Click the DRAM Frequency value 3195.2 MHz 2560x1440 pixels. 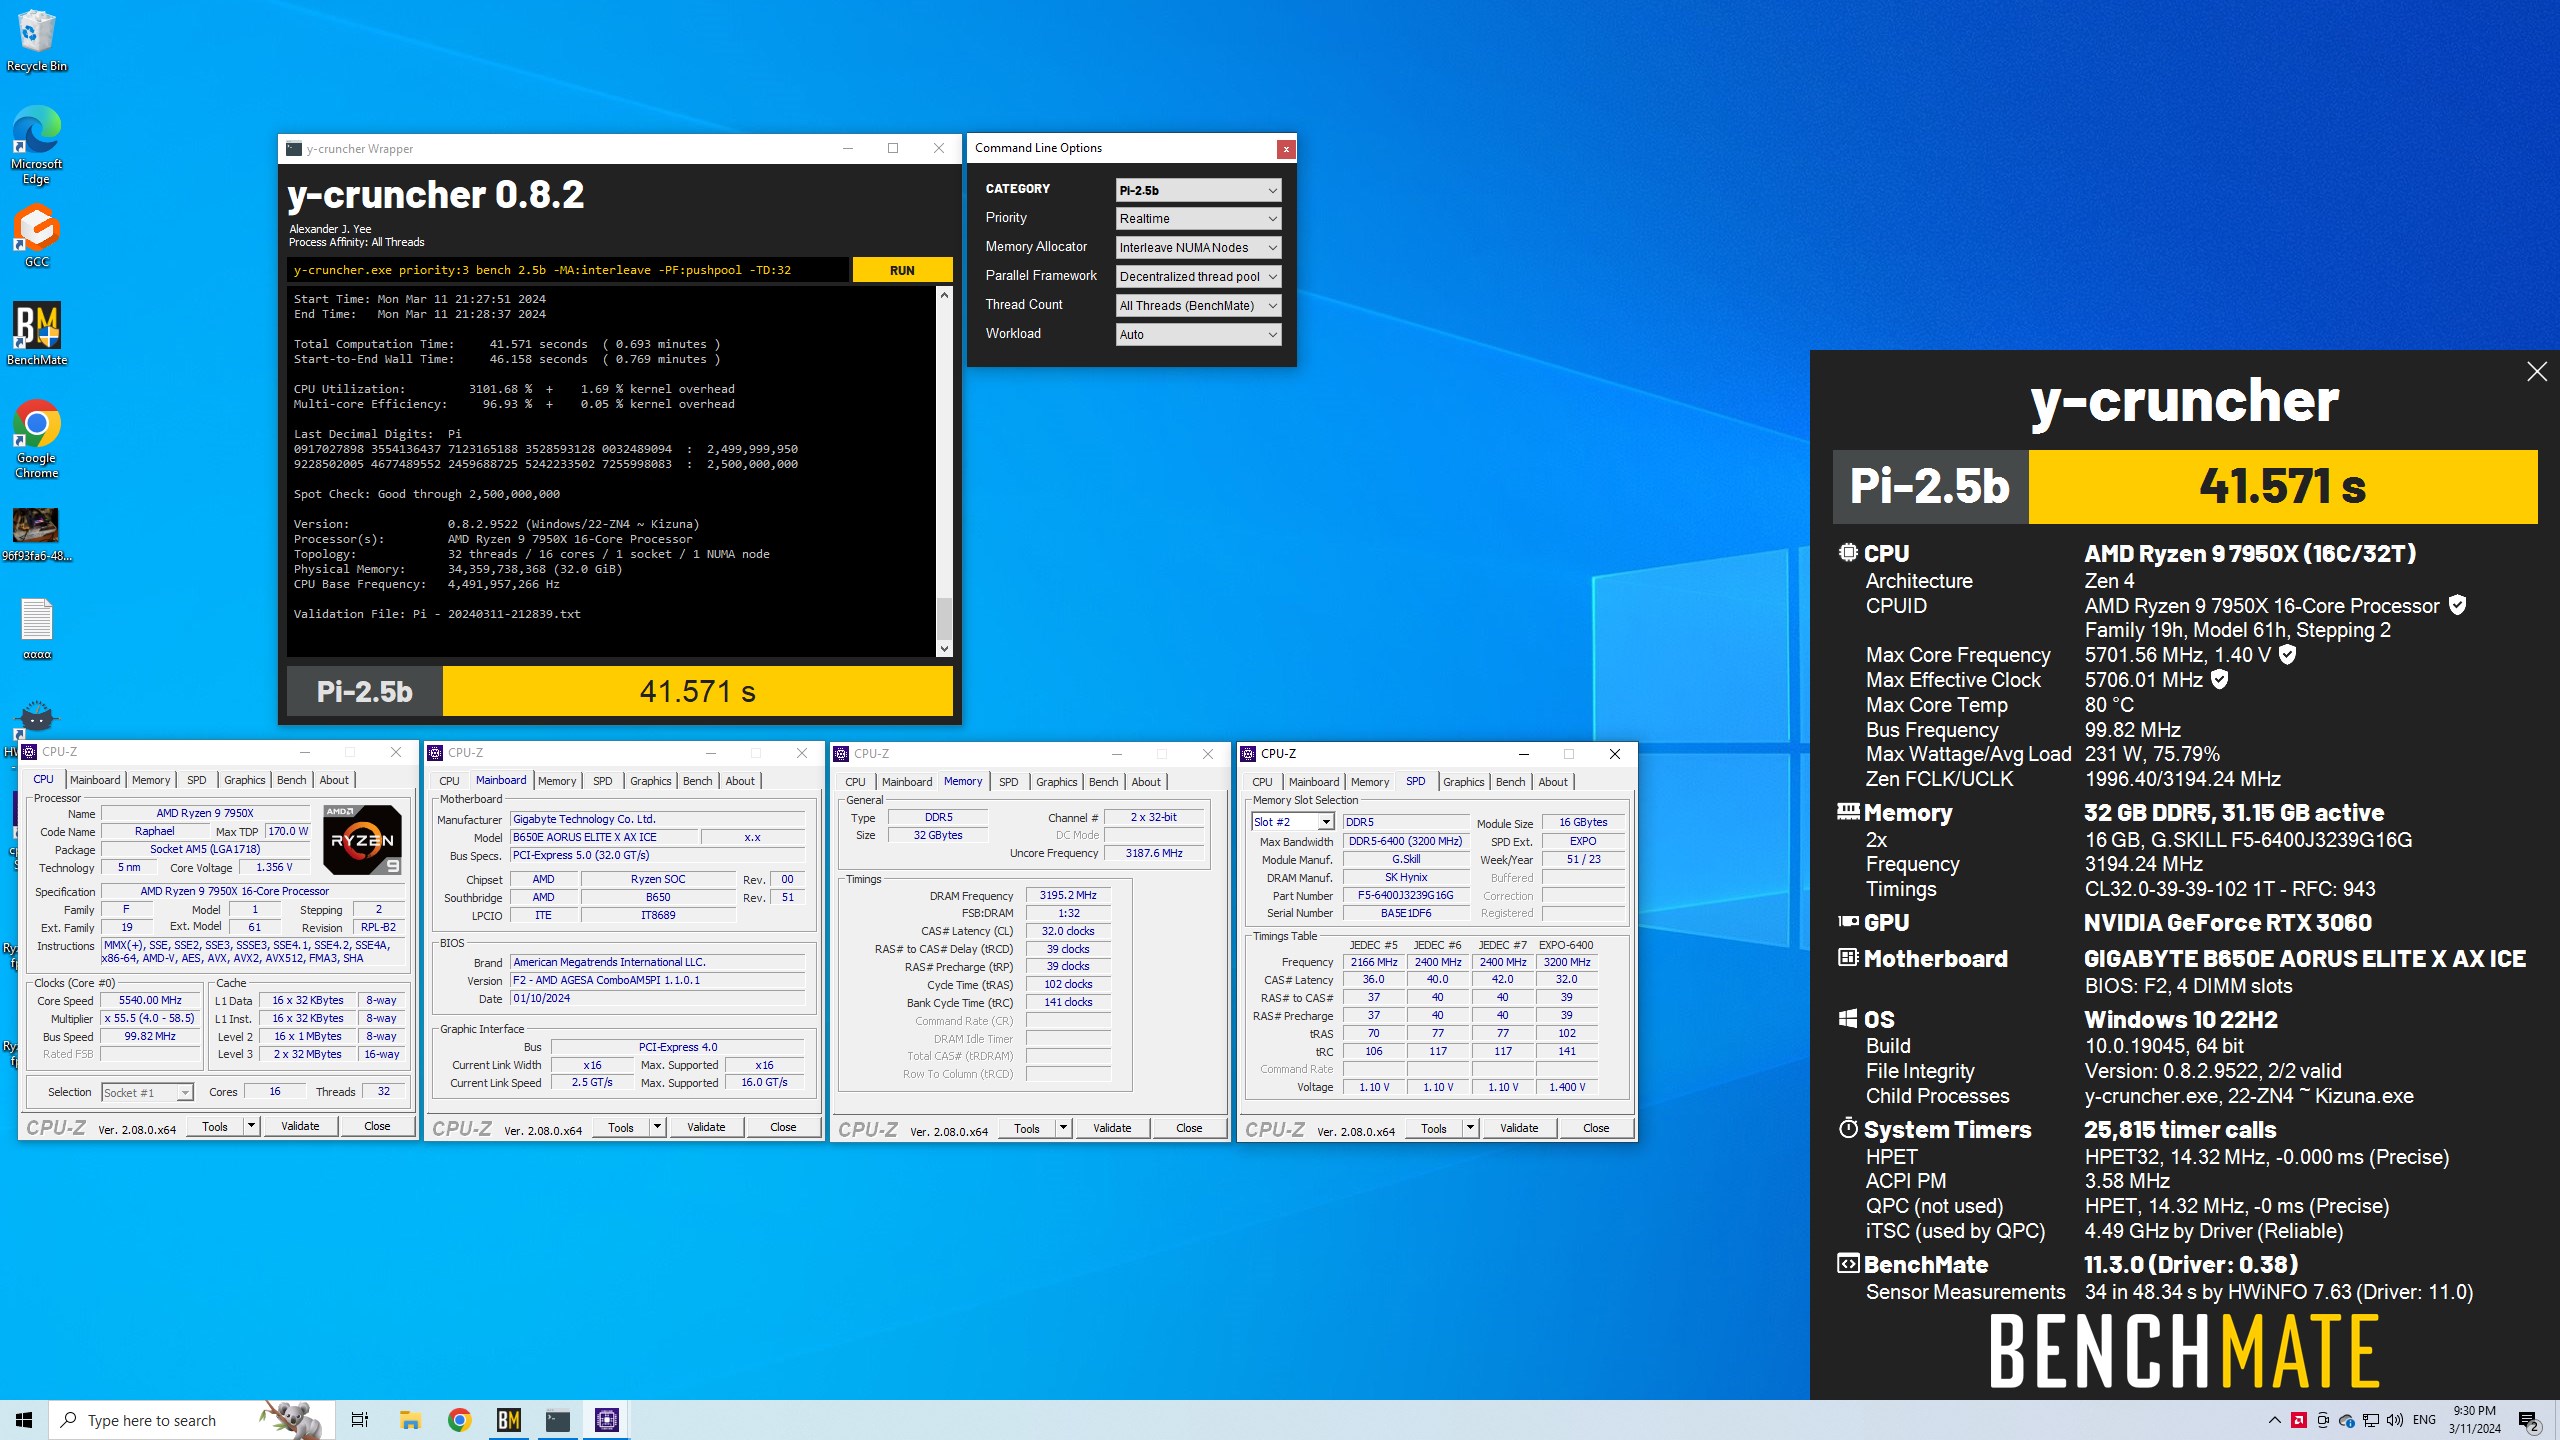(1068, 896)
